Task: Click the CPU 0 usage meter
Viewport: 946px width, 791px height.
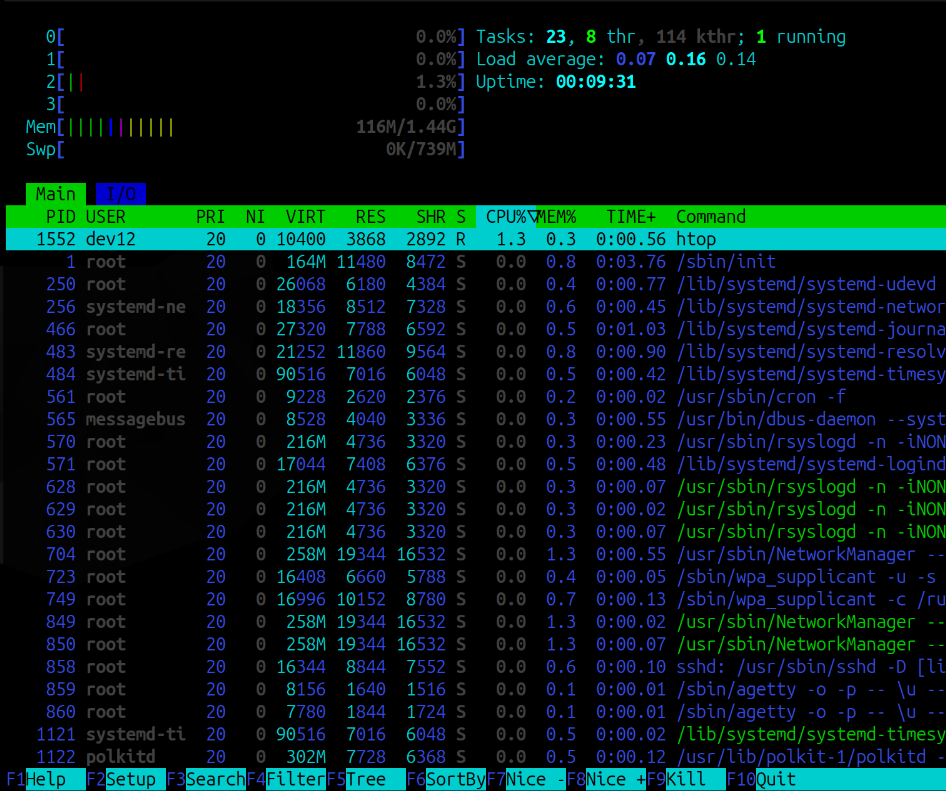Action: coord(255,37)
